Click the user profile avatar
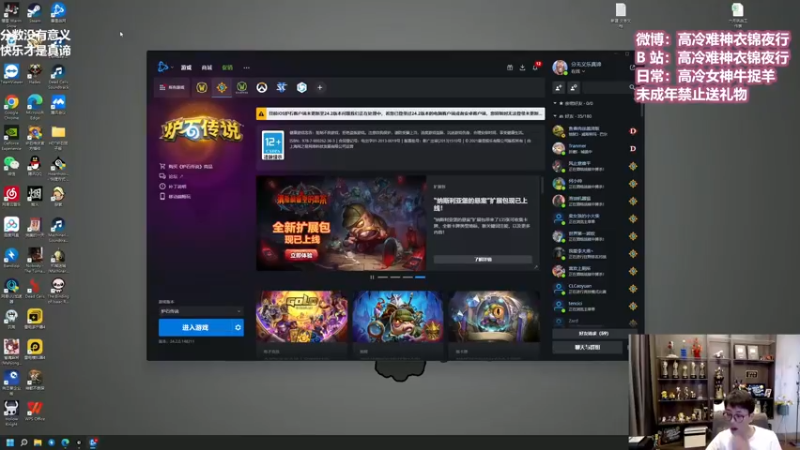 pos(560,67)
